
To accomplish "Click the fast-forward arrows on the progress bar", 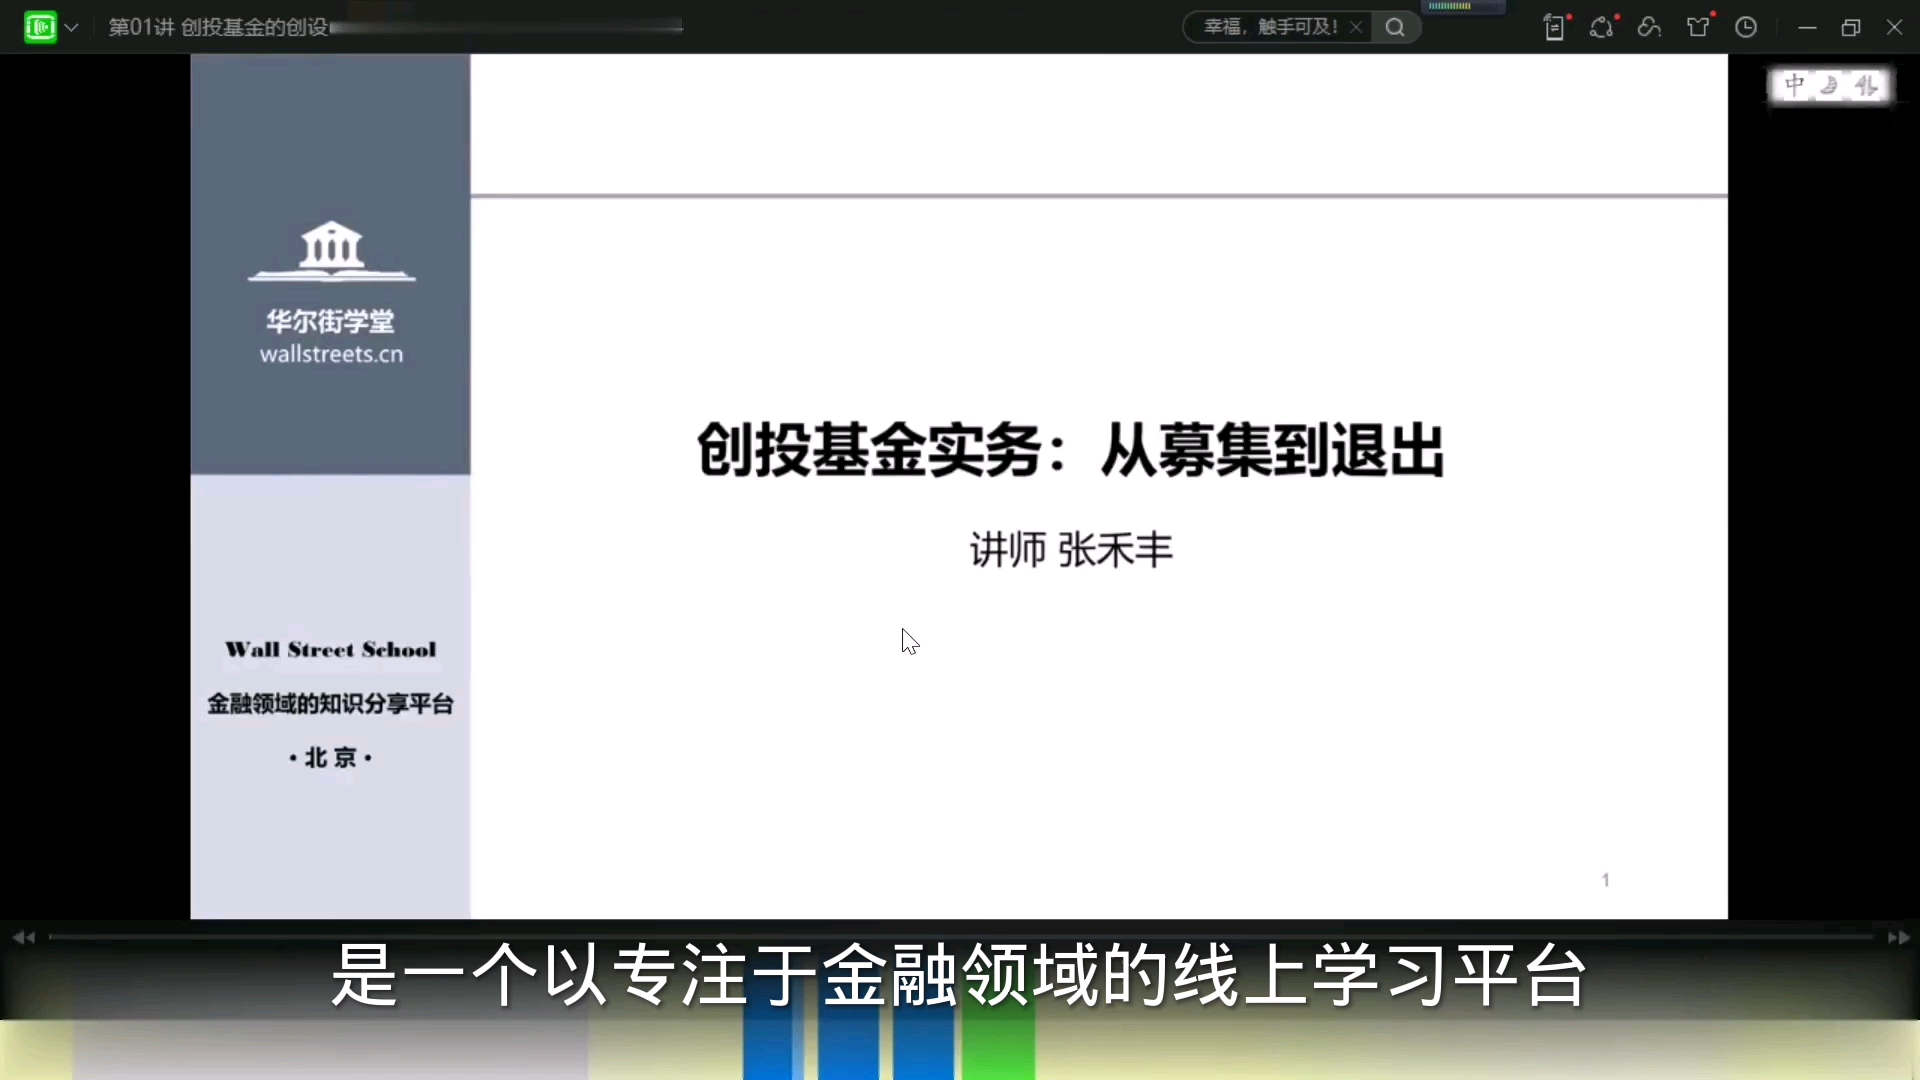I will coord(1898,937).
